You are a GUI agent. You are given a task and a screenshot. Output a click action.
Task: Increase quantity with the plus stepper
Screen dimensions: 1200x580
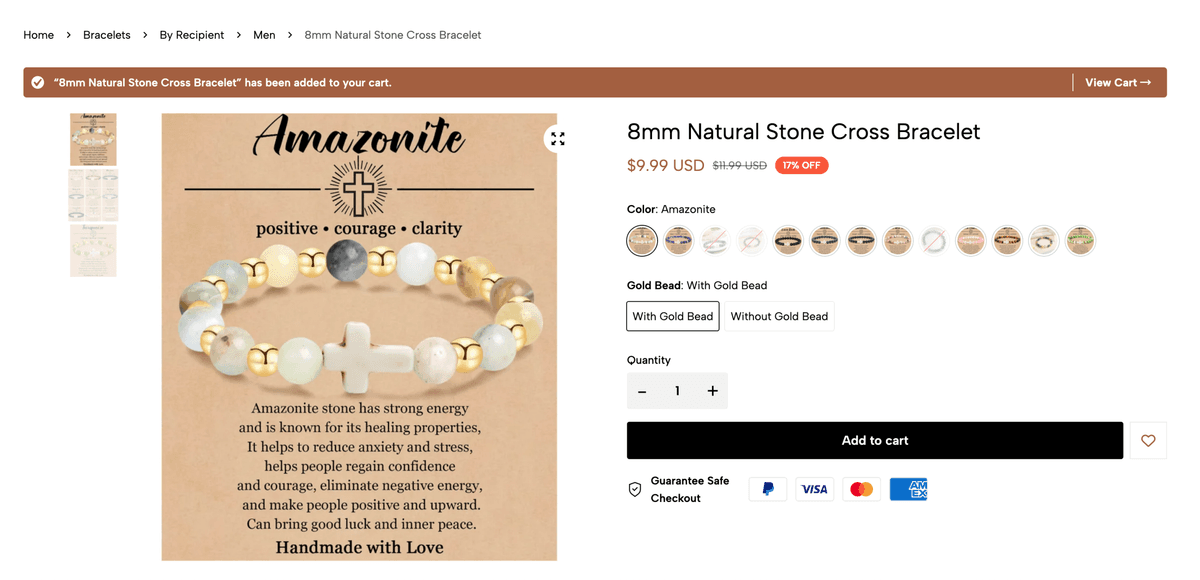(x=712, y=391)
